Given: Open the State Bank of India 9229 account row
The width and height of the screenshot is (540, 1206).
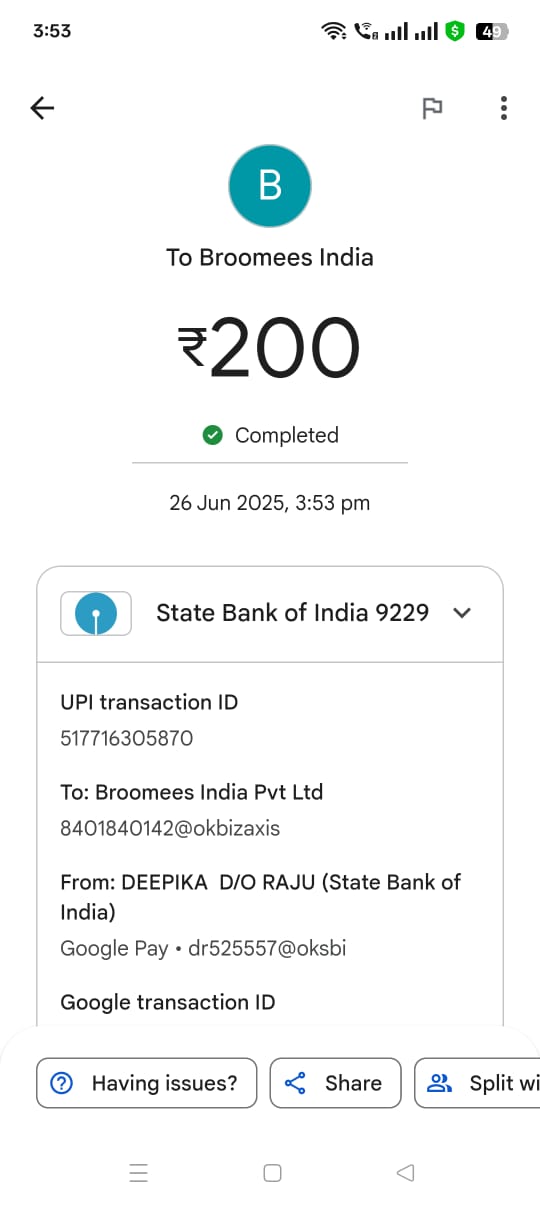Looking at the screenshot, I should pyautogui.click(x=270, y=614).
